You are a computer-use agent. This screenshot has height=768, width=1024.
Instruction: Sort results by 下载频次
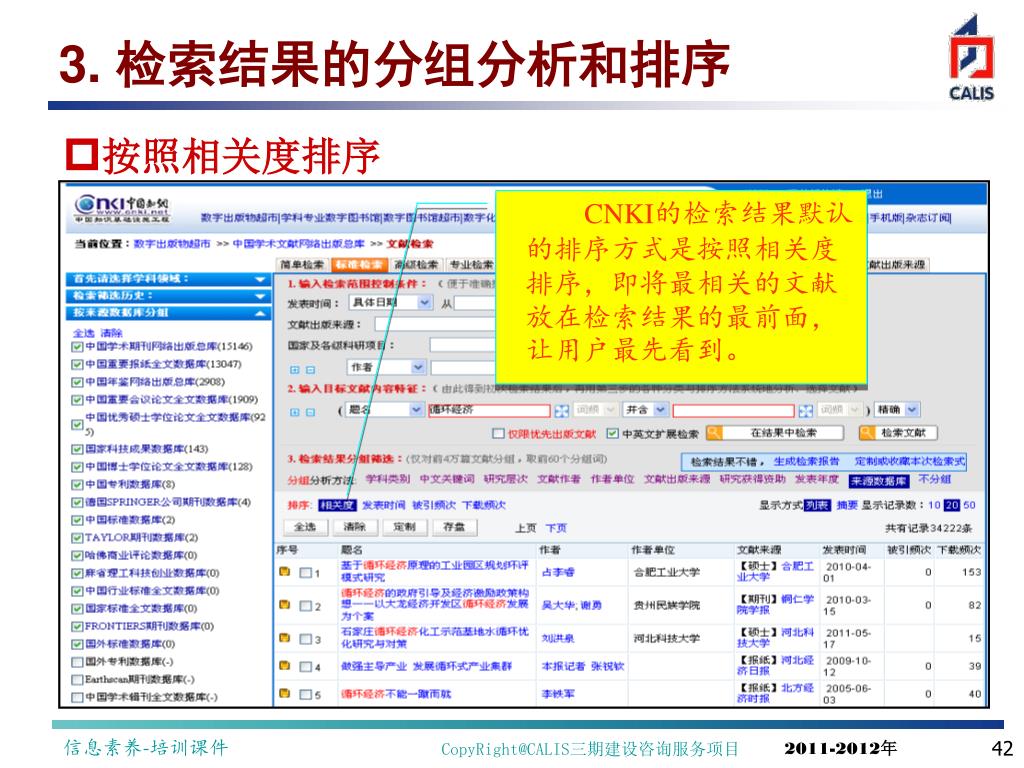(484, 505)
